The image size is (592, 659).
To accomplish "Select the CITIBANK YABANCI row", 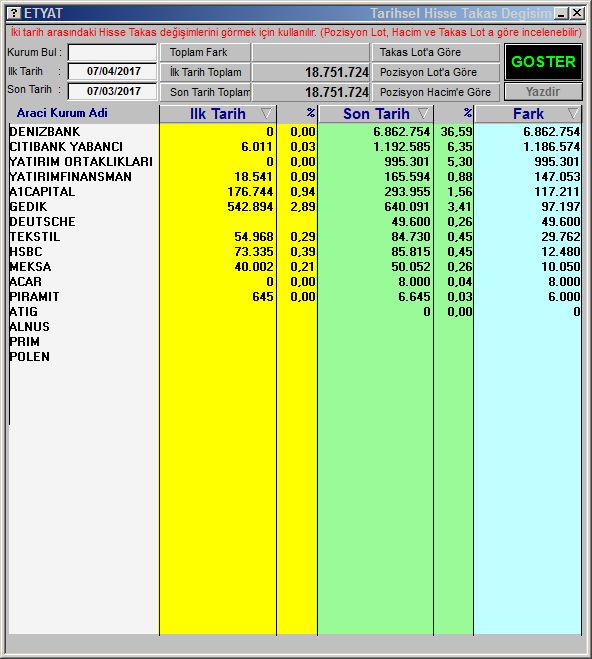I will tap(295, 147).
